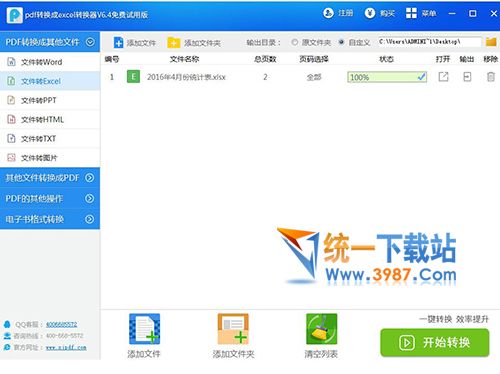
Task: Click the app logo in title bar
Action: pyautogui.click(x=14, y=15)
